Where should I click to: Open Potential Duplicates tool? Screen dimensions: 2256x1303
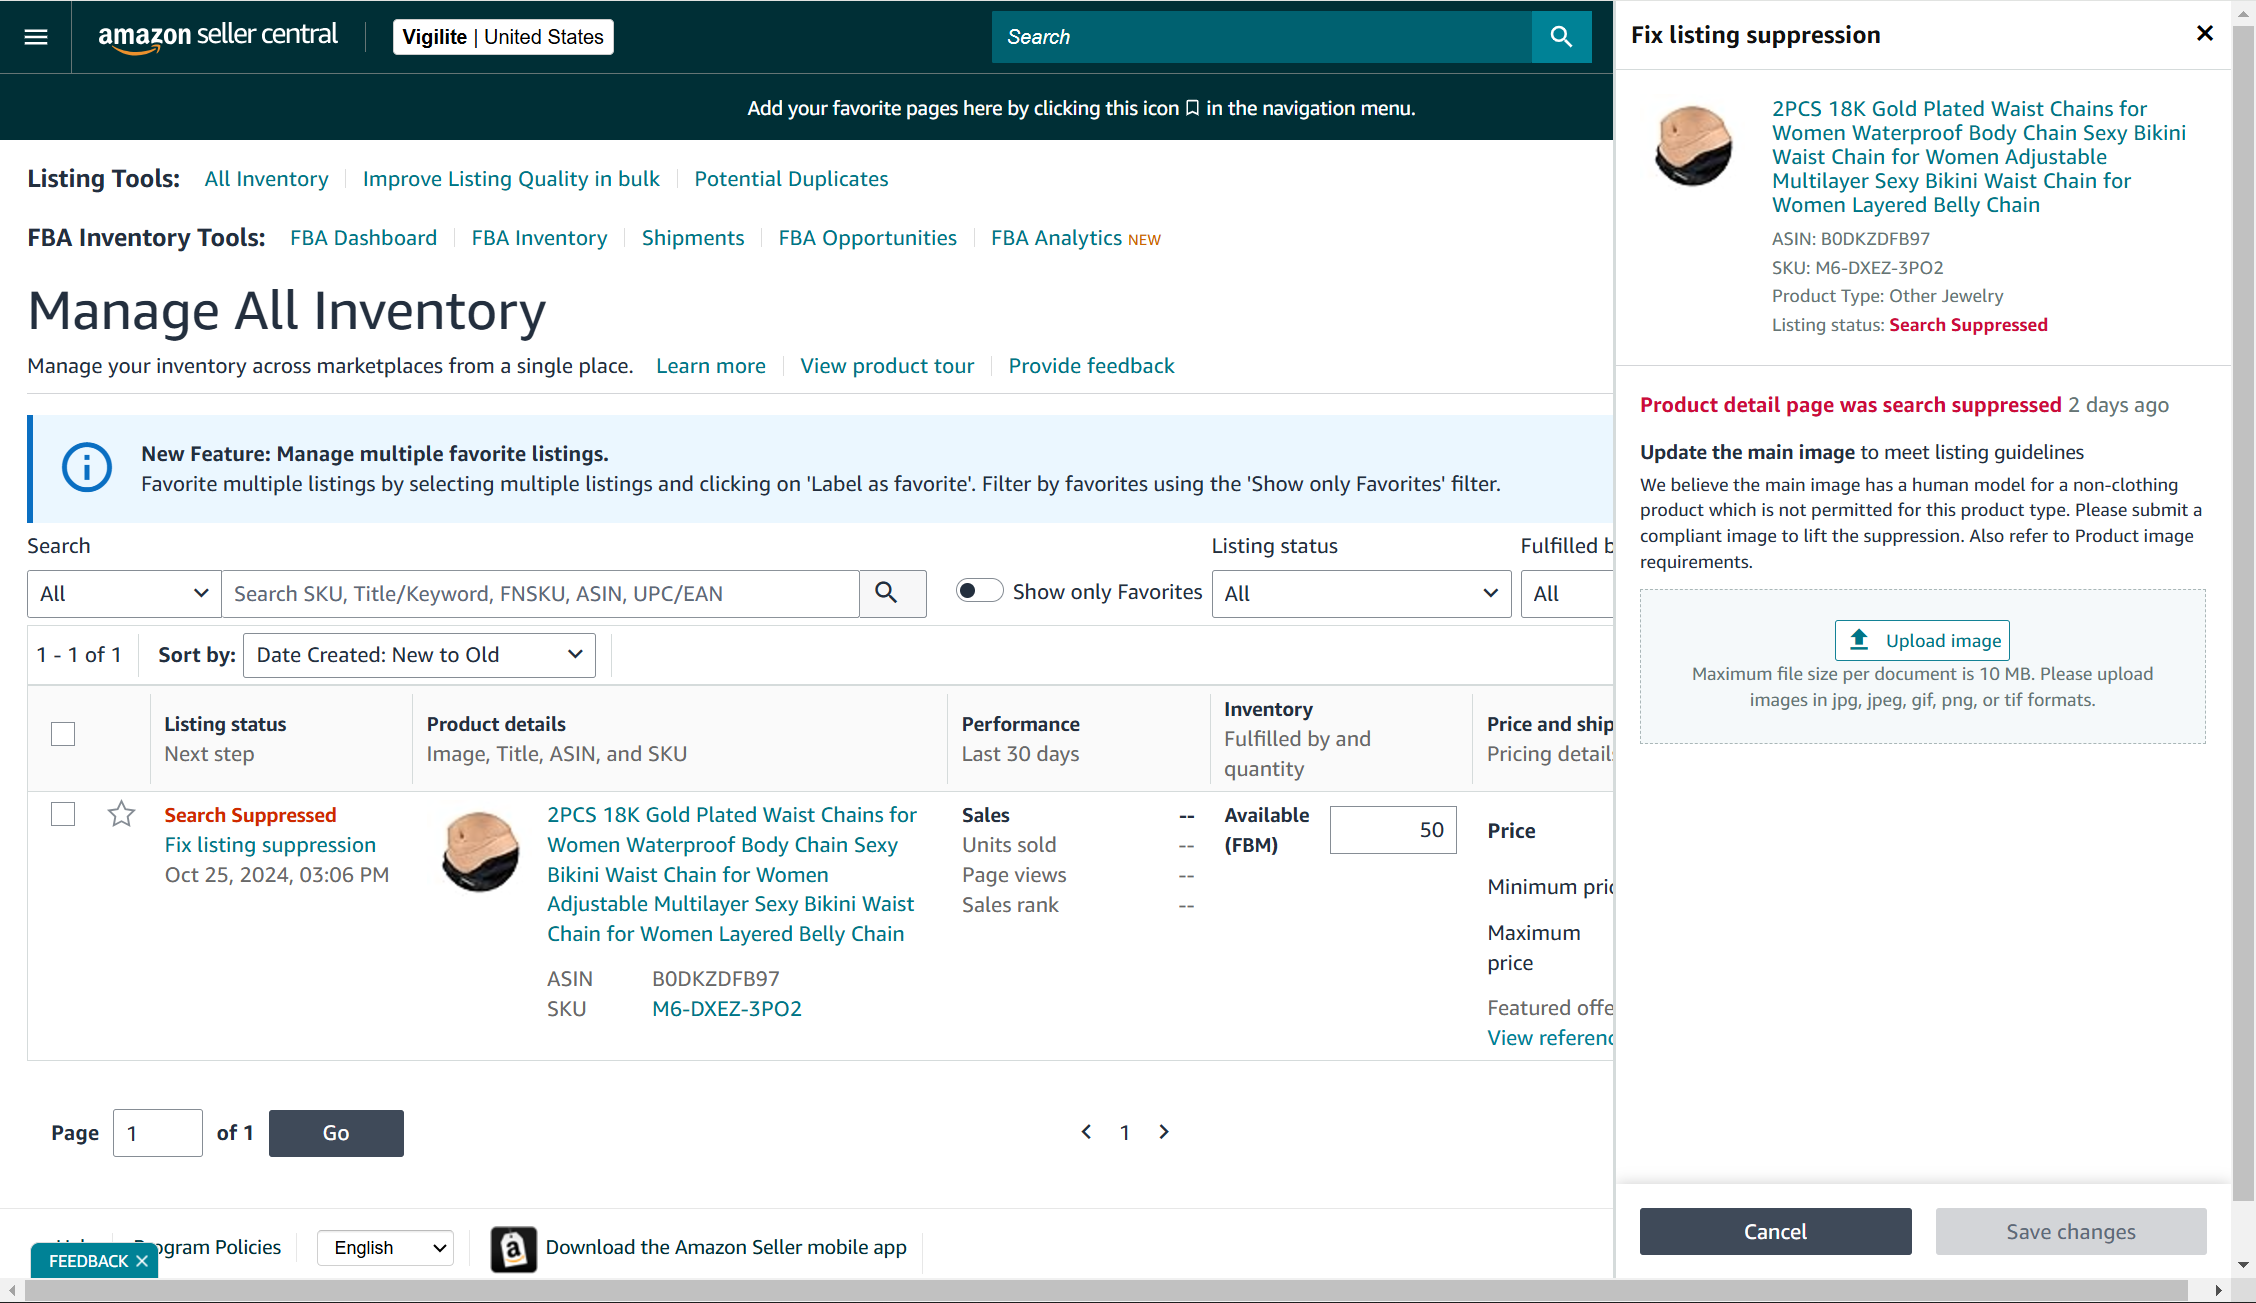(x=791, y=179)
